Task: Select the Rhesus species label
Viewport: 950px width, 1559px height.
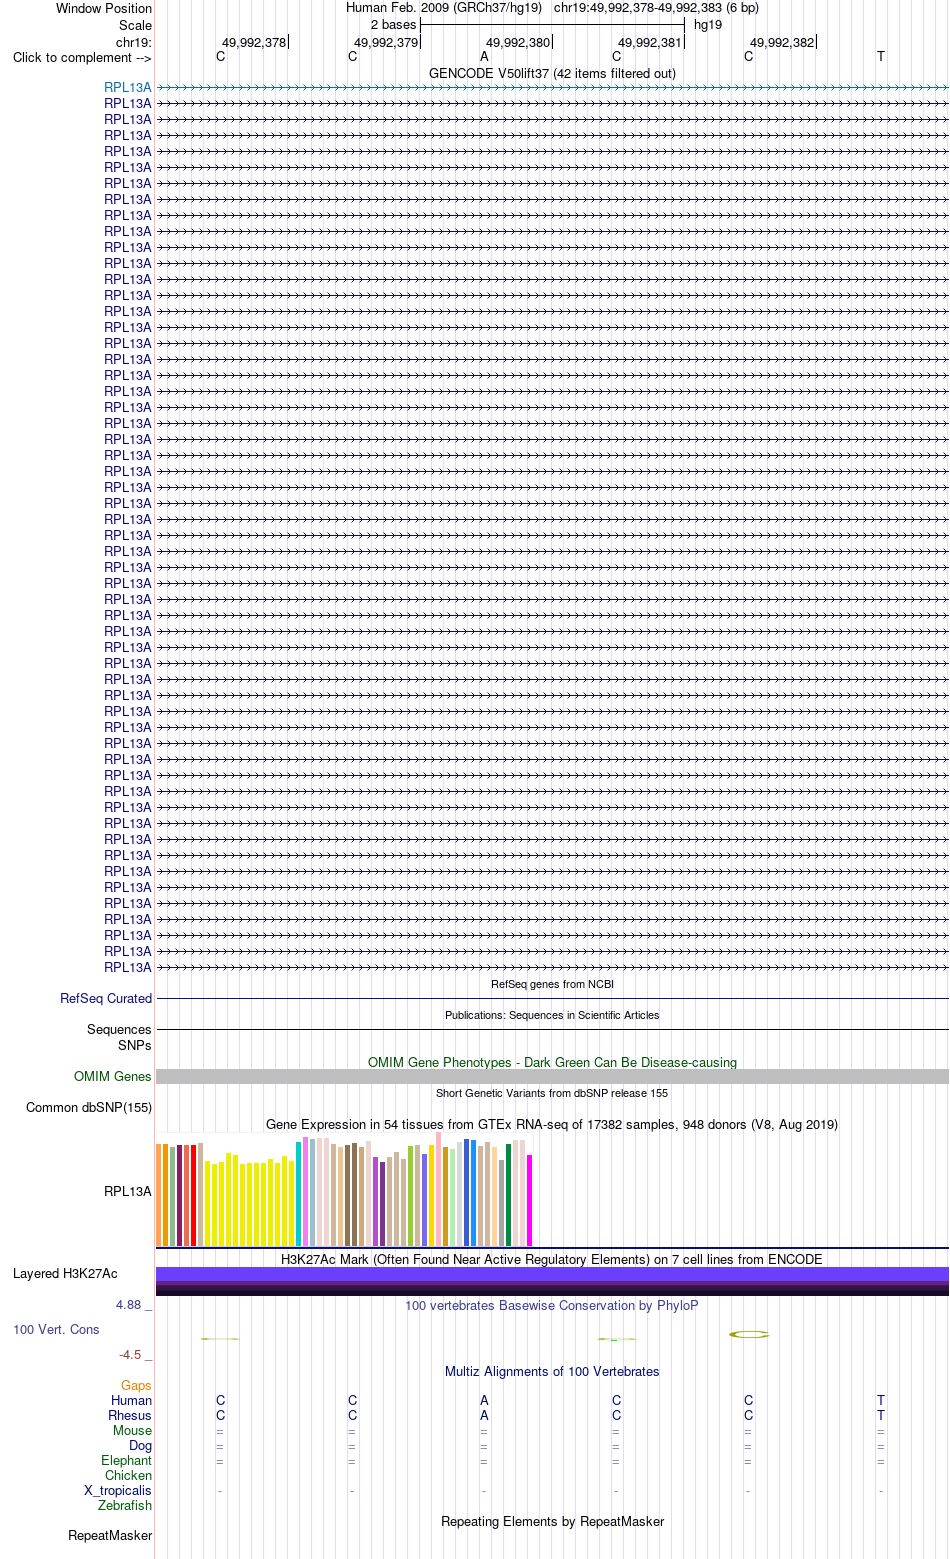Action: (130, 1416)
